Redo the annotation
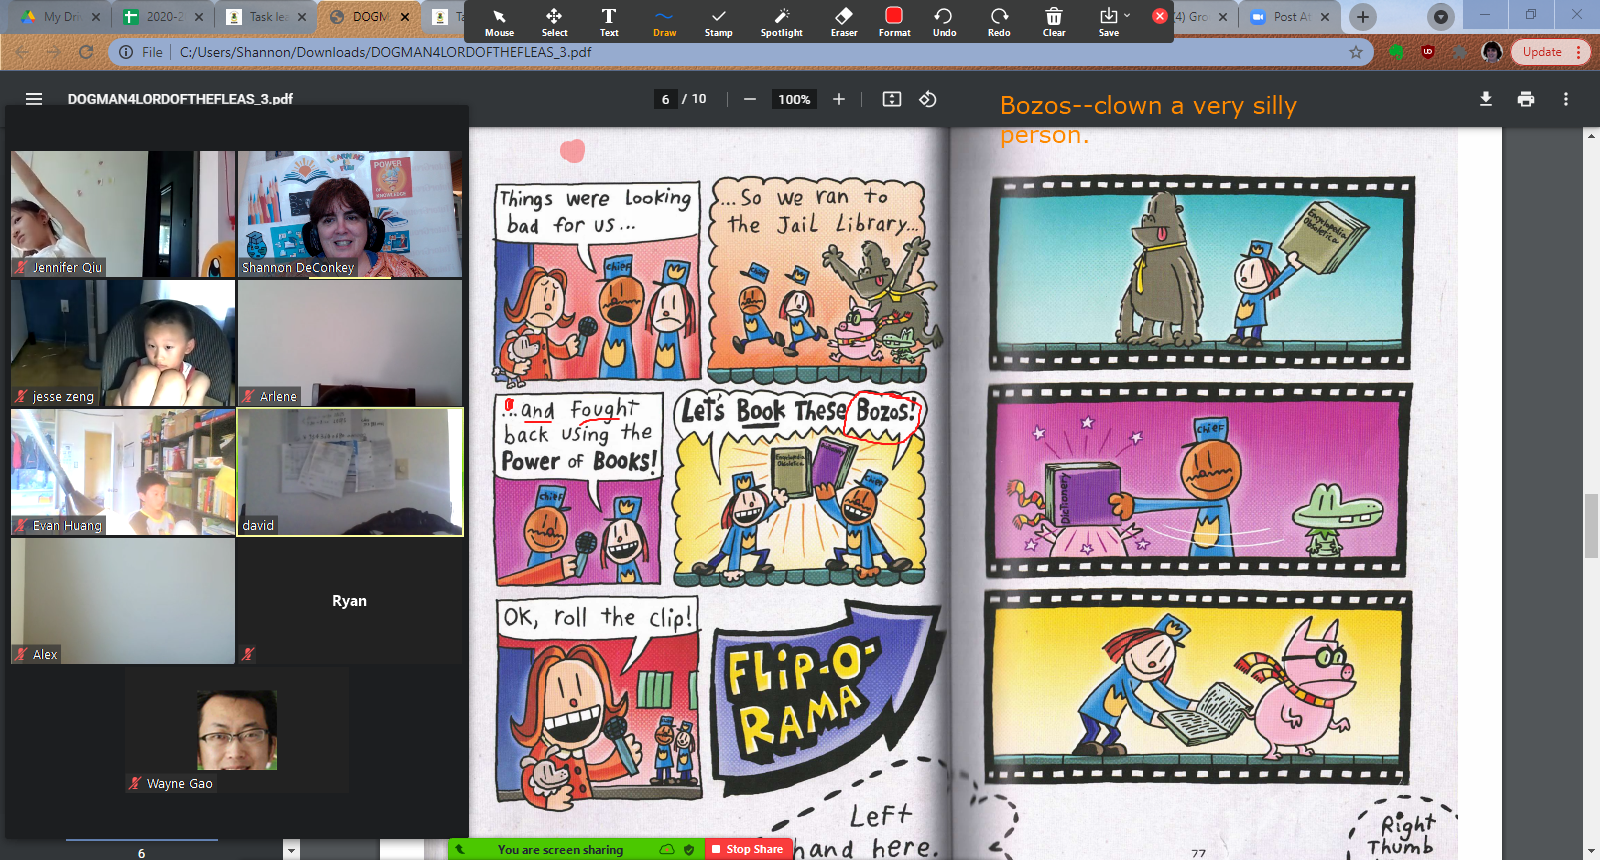Viewport: 1600px width, 860px height. (x=999, y=22)
